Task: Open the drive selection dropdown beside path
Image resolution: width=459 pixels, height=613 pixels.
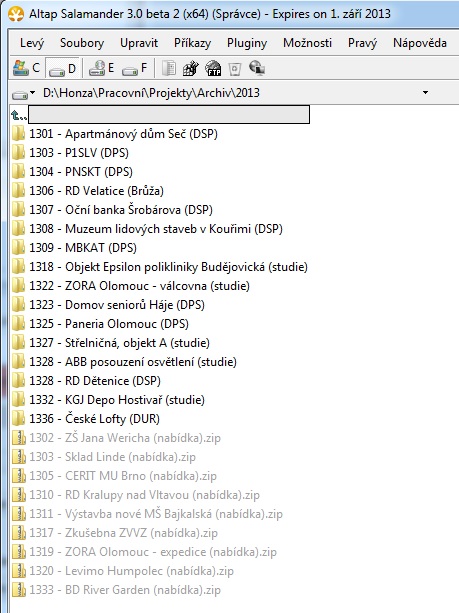Action: point(23,93)
